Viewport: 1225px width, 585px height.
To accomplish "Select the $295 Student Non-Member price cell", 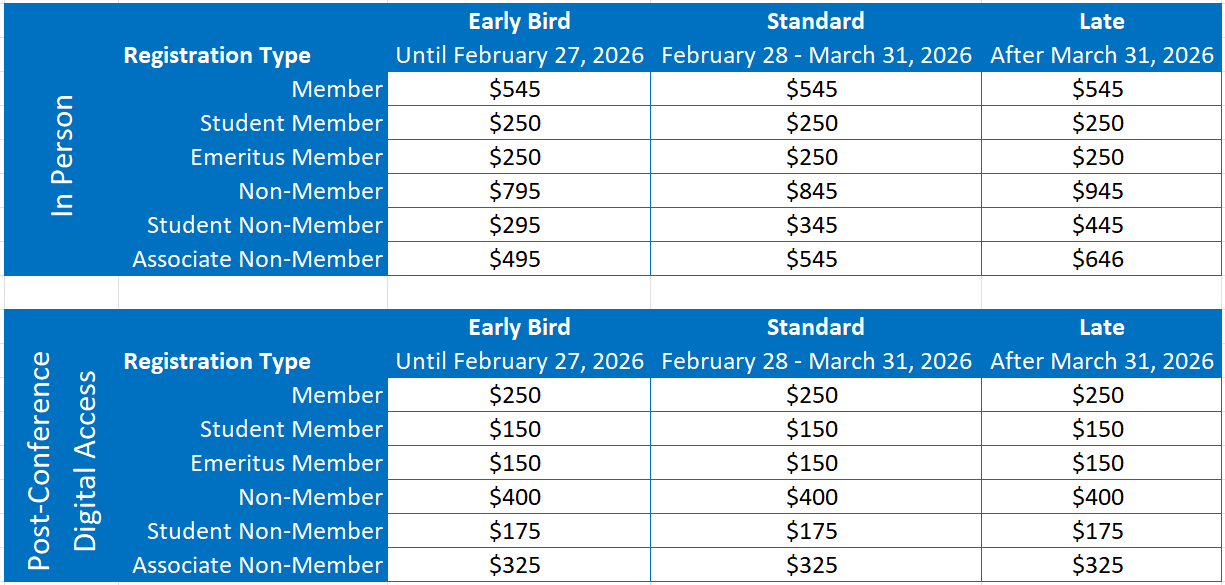I will click(515, 225).
